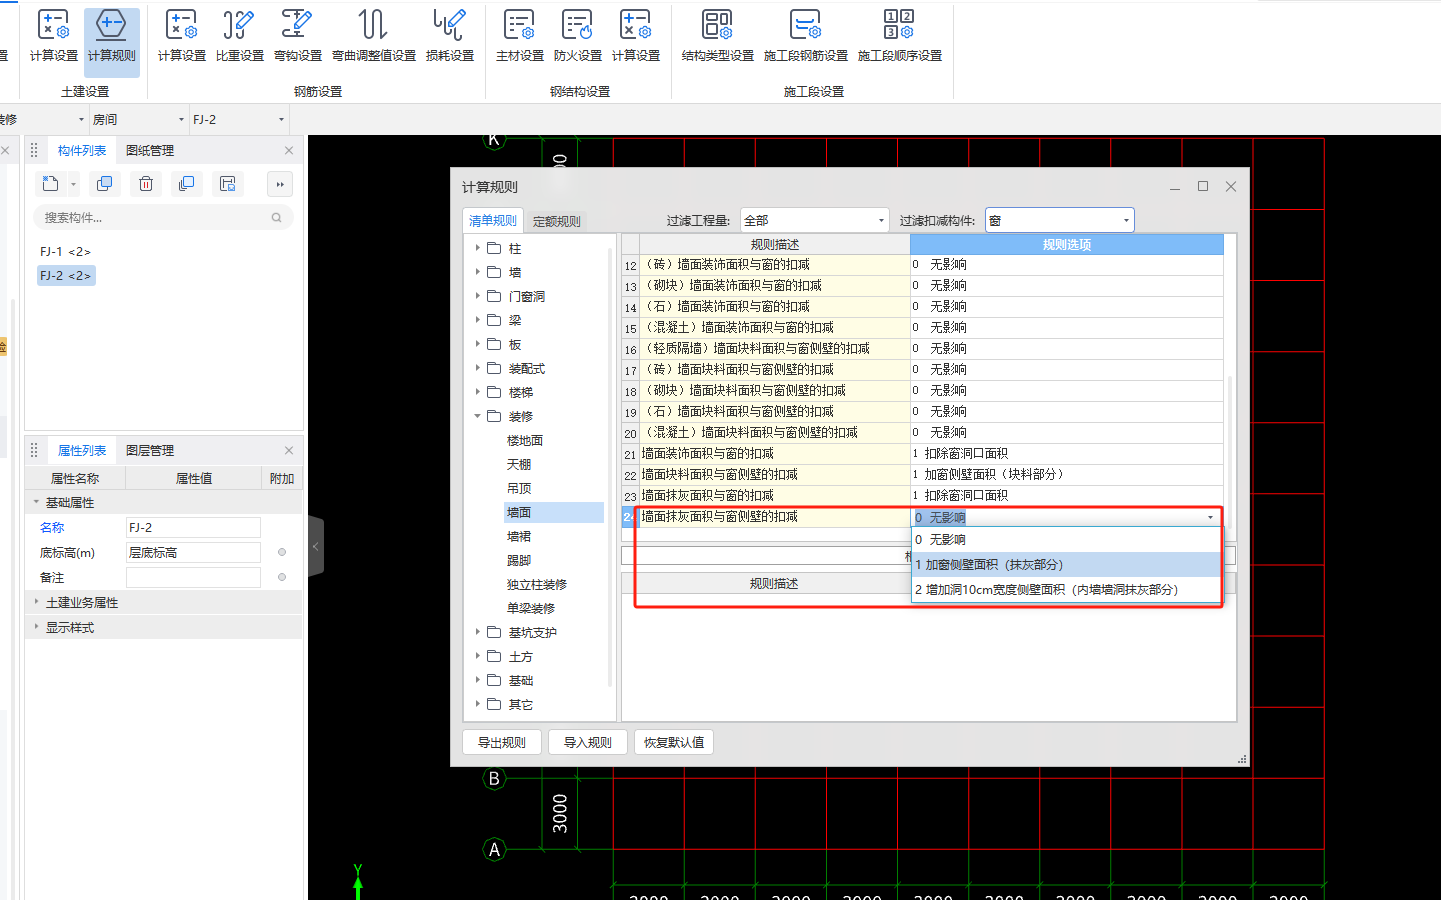The image size is (1441, 900).
Task: Click the 名称 value field FJ-2
Action: 193,527
